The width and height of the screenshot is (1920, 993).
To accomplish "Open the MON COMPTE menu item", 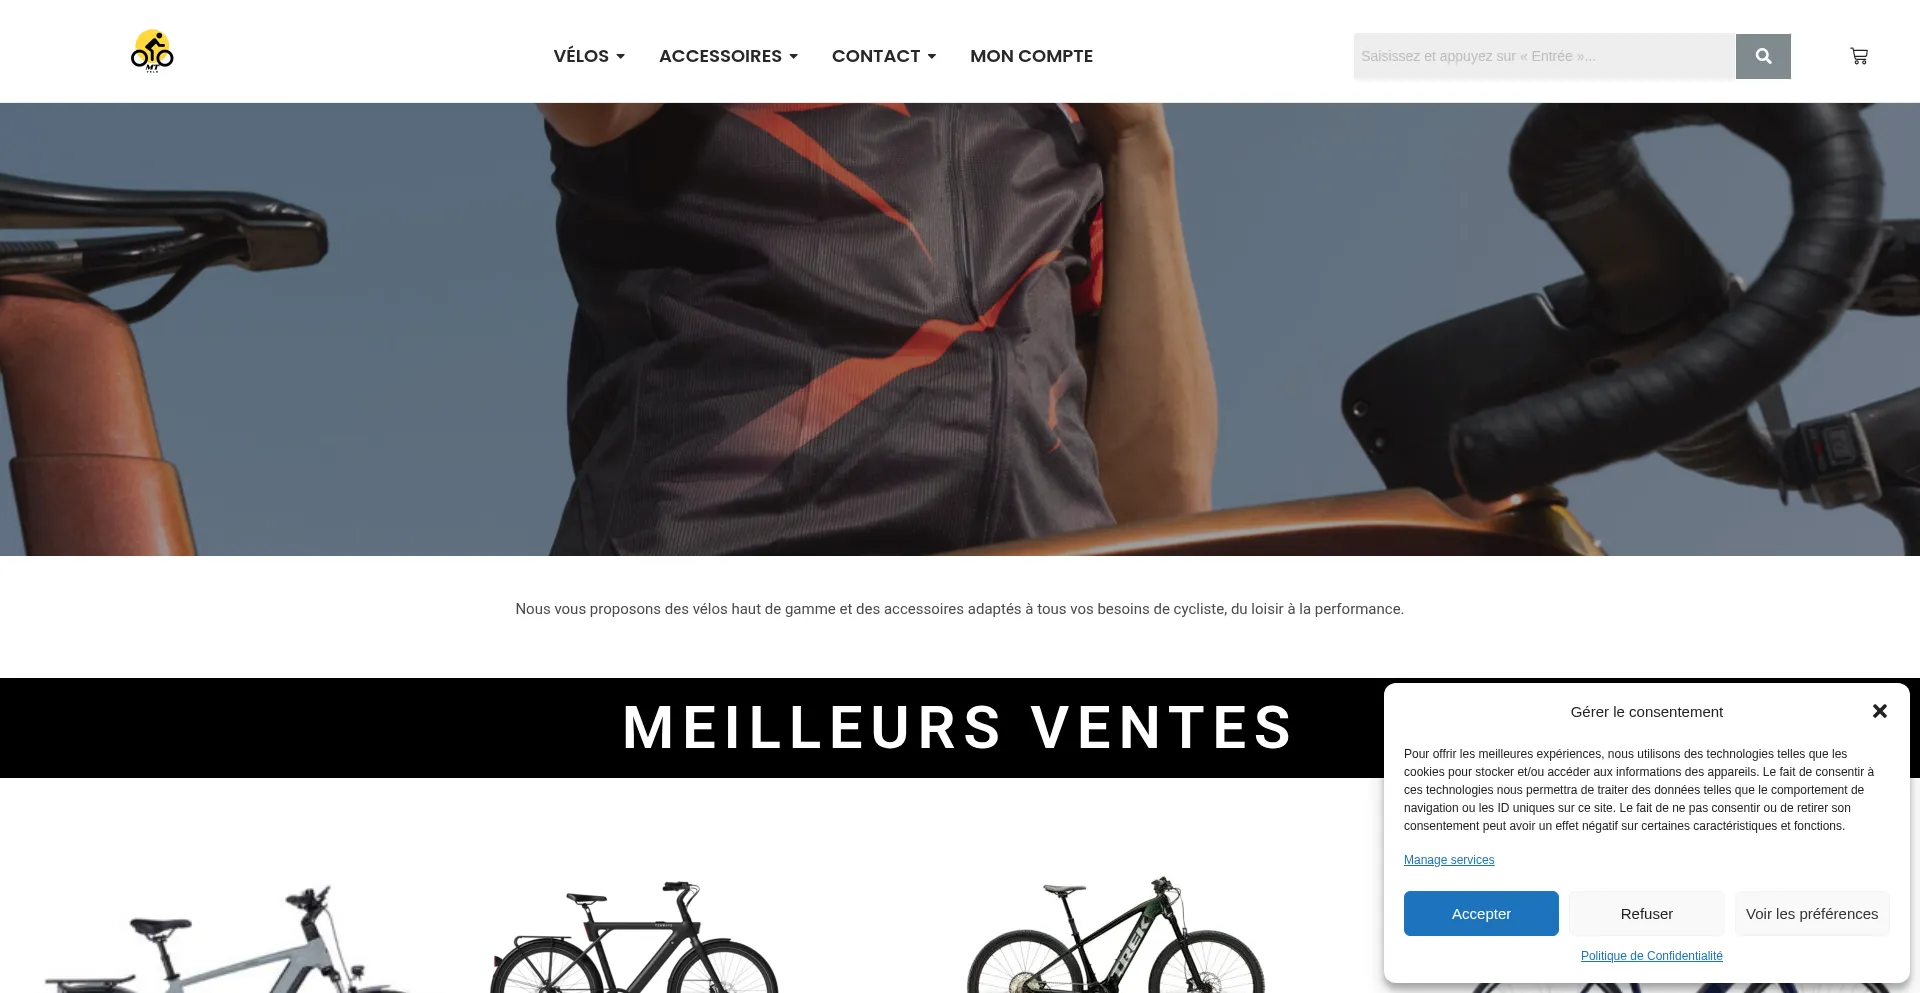I will click(1031, 56).
